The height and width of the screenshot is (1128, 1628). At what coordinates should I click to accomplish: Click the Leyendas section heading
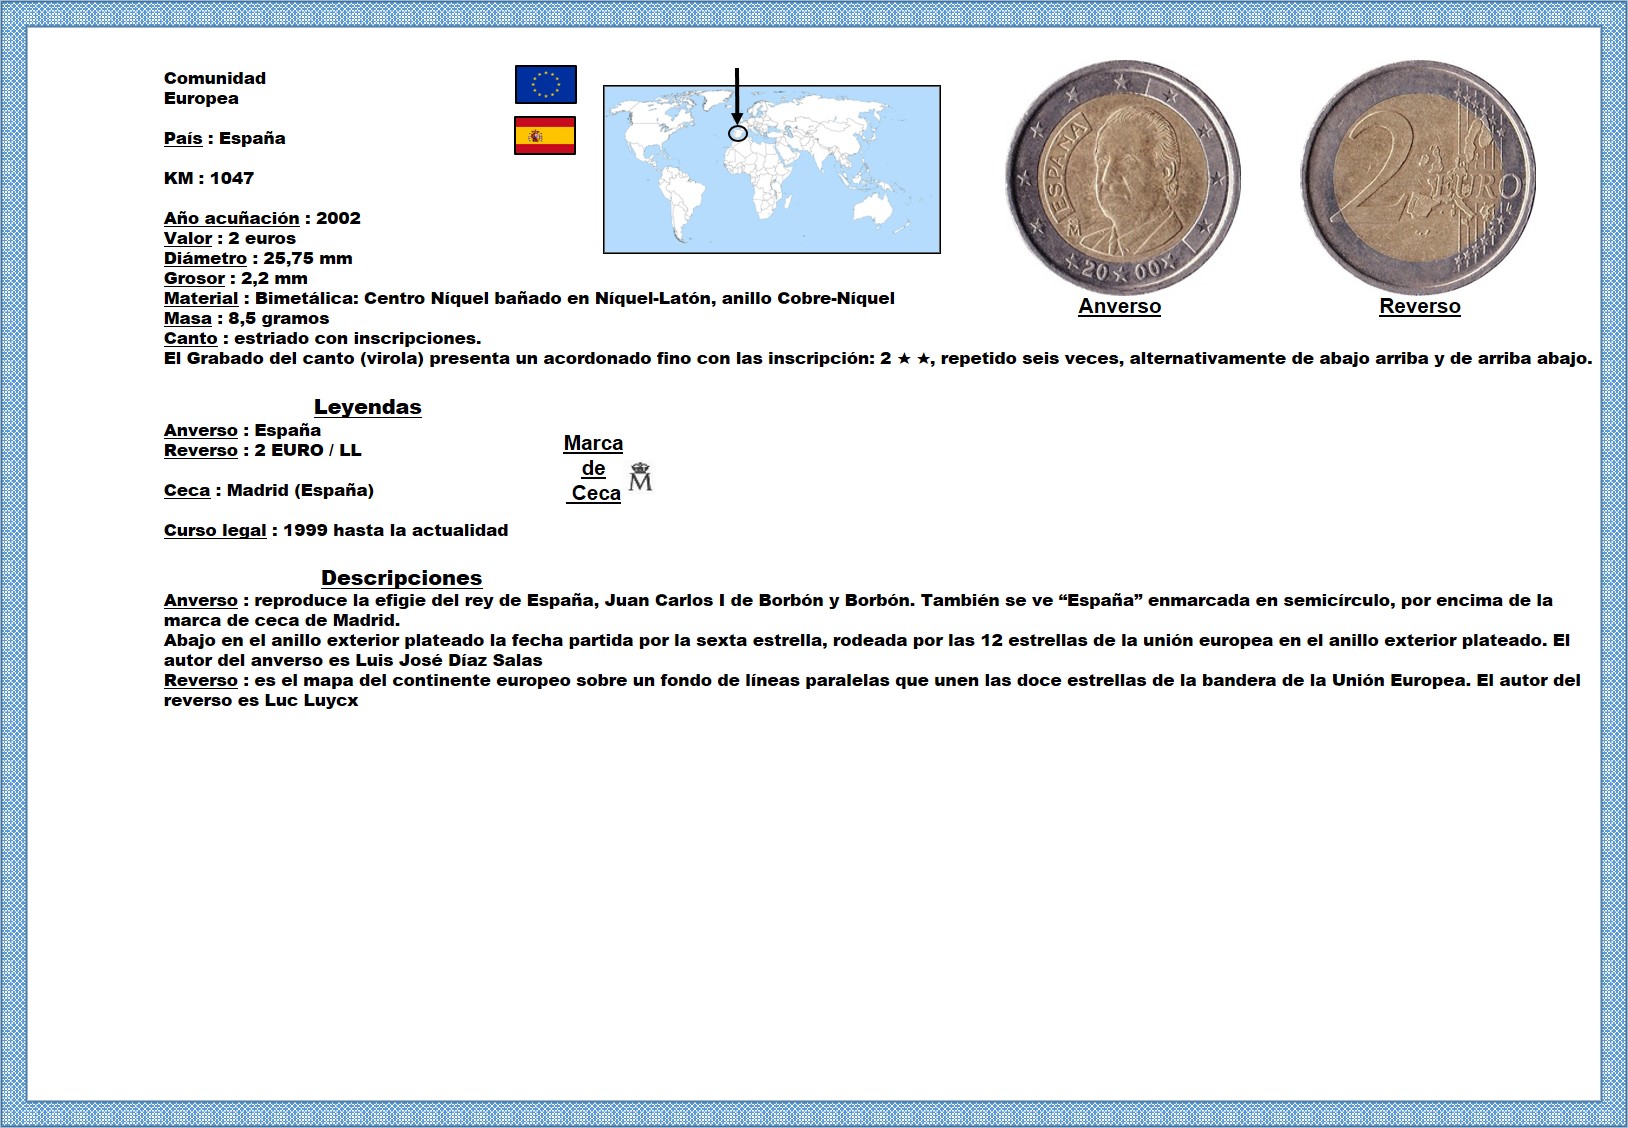point(368,407)
